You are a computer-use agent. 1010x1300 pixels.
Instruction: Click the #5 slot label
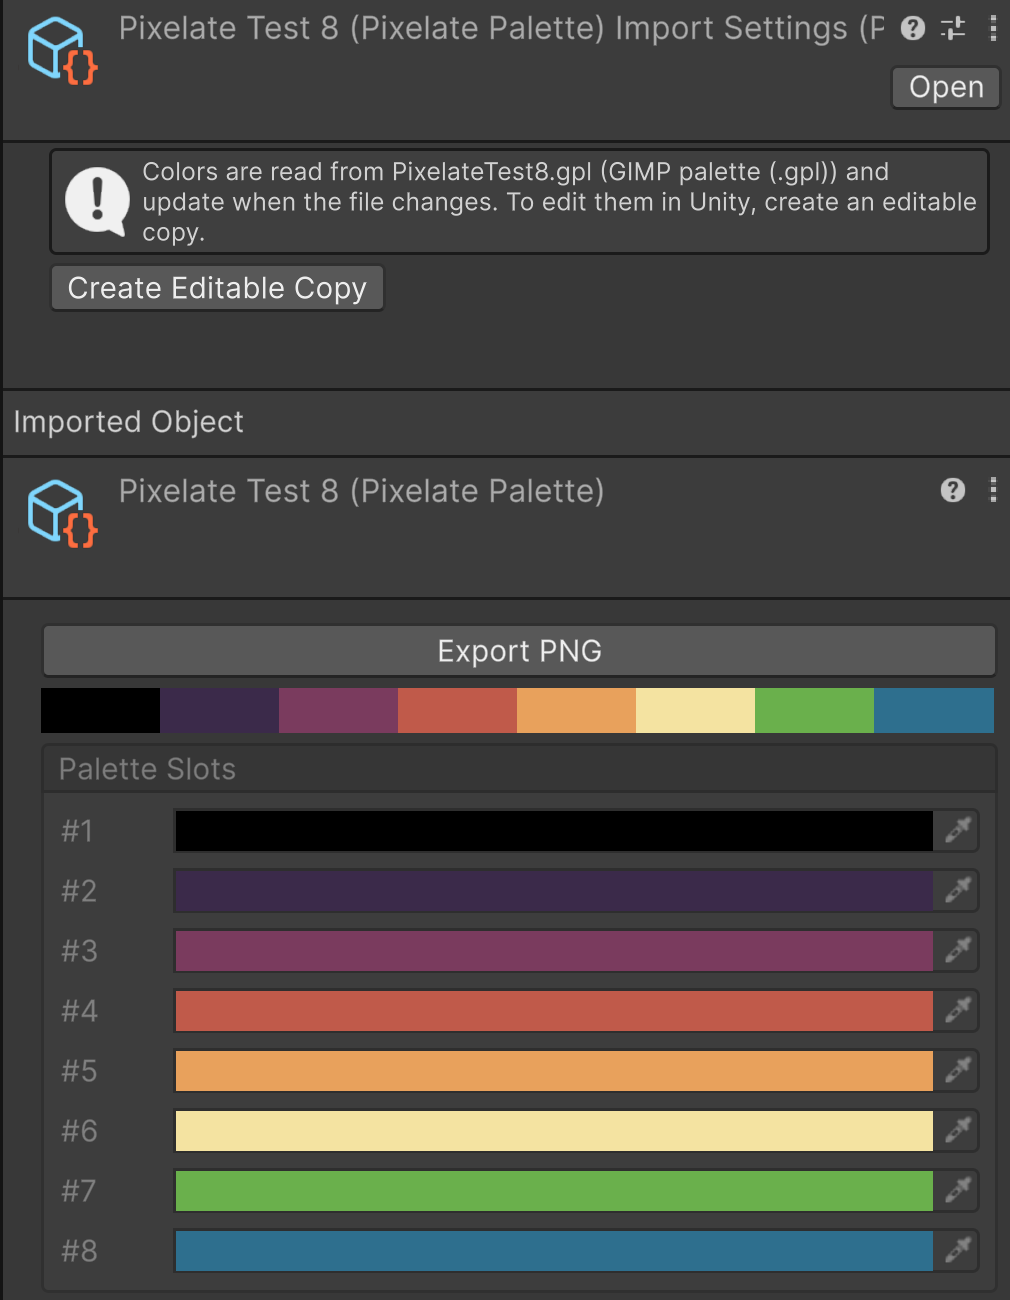(79, 1071)
